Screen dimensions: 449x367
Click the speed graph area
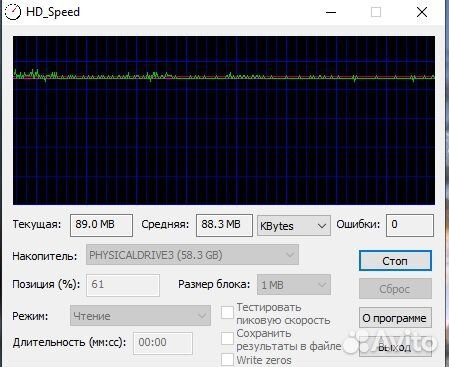pos(224,120)
